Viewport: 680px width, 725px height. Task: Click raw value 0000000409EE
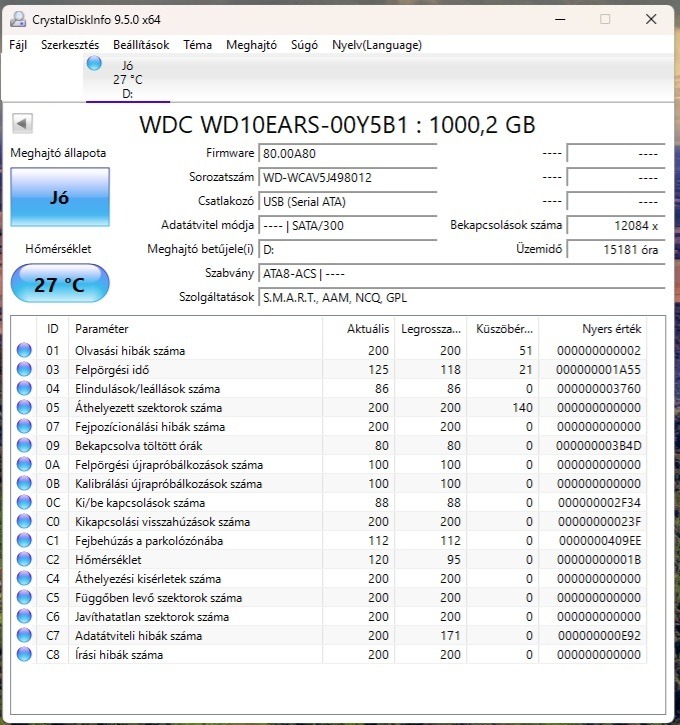coord(600,541)
